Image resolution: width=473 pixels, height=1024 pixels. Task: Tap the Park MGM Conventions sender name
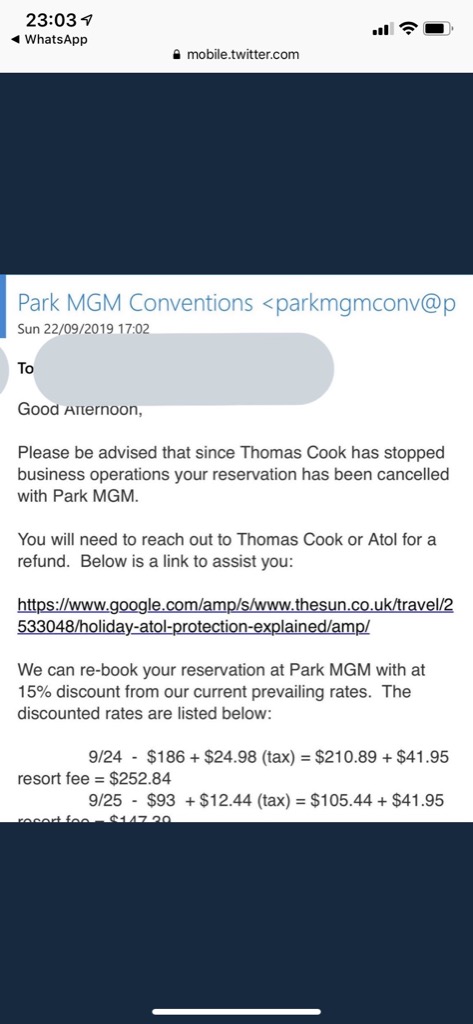click(x=135, y=303)
